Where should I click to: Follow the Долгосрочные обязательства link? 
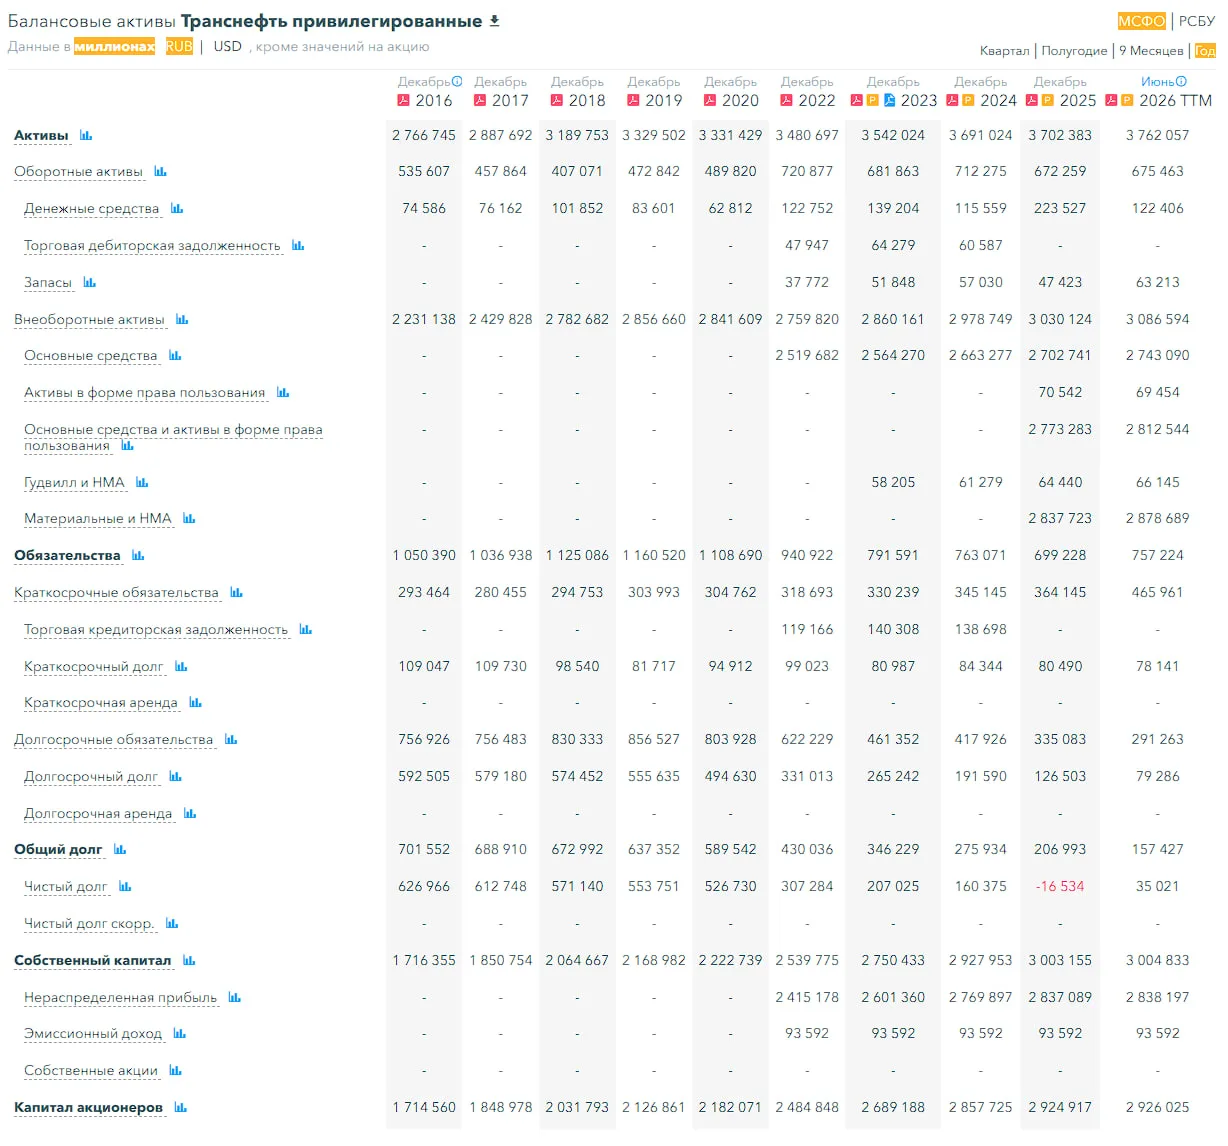(x=114, y=739)
